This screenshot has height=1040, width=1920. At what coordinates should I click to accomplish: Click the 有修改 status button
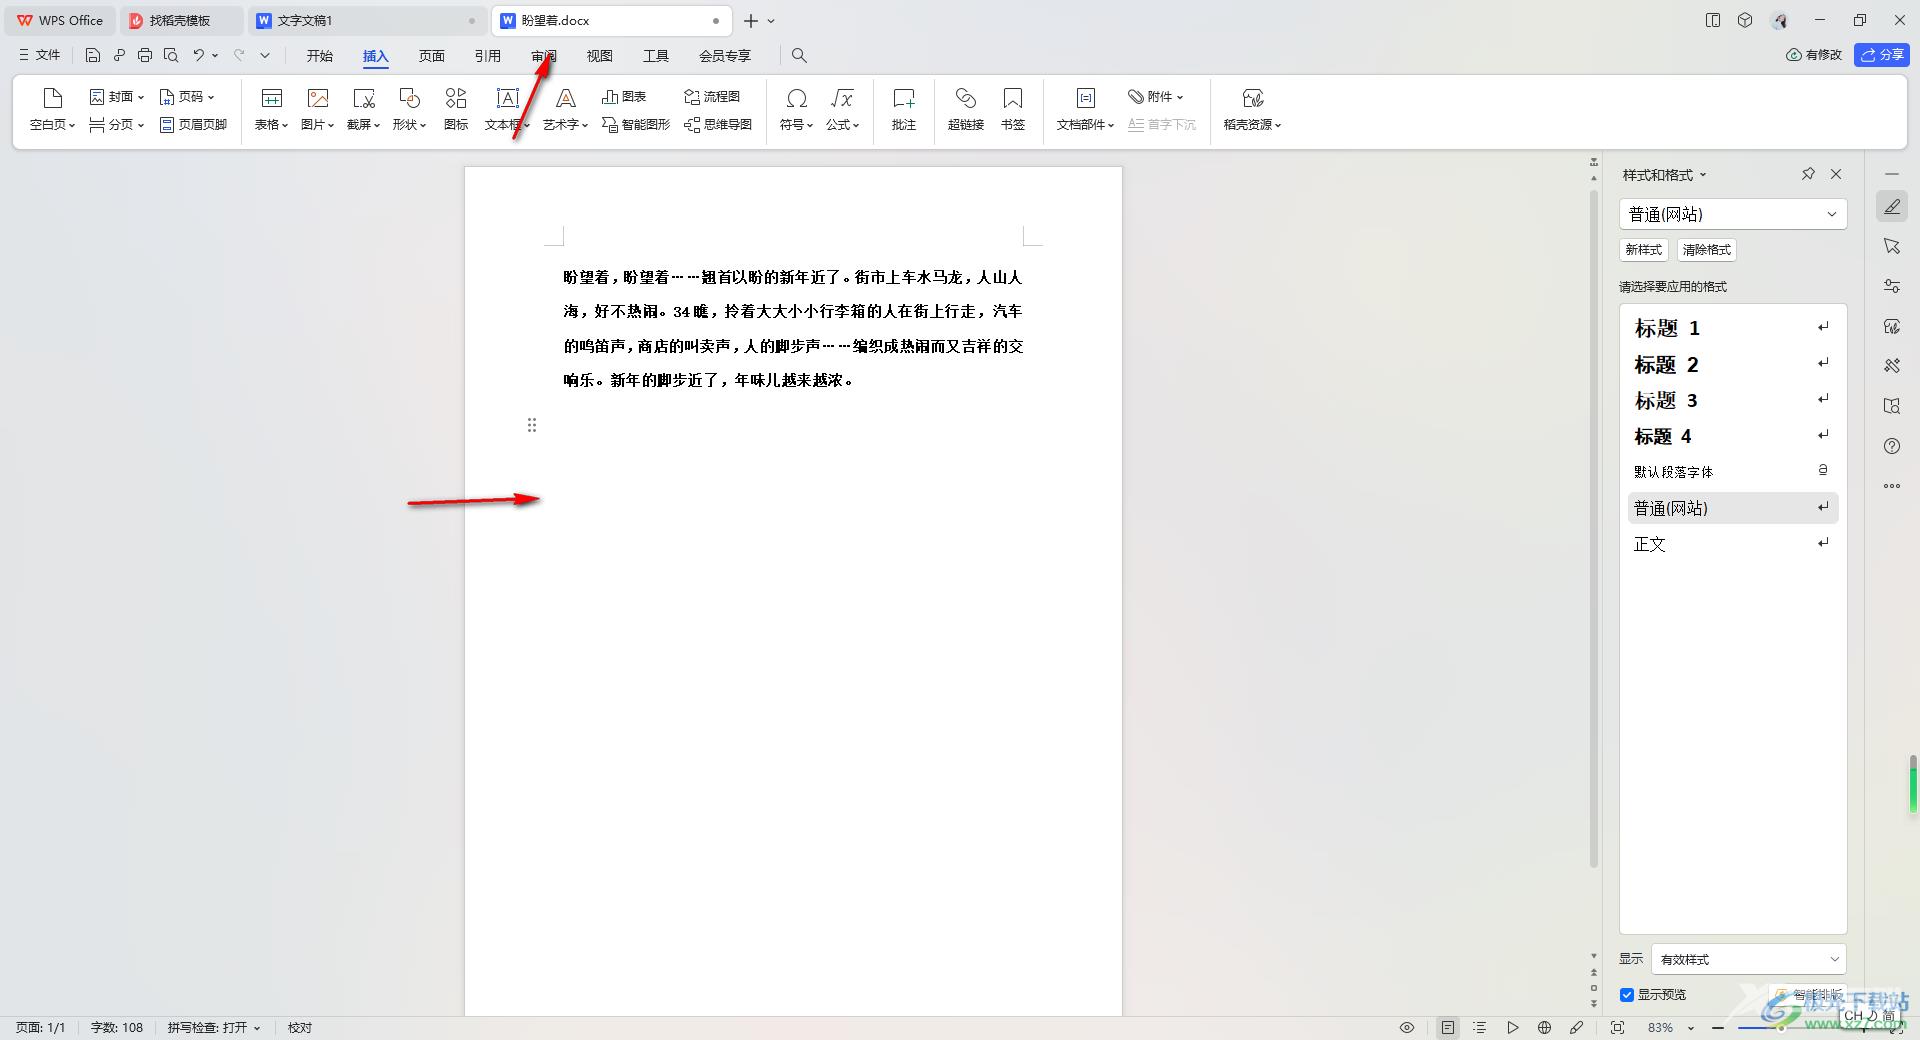pyautogui.click(x=1814, y=55)
